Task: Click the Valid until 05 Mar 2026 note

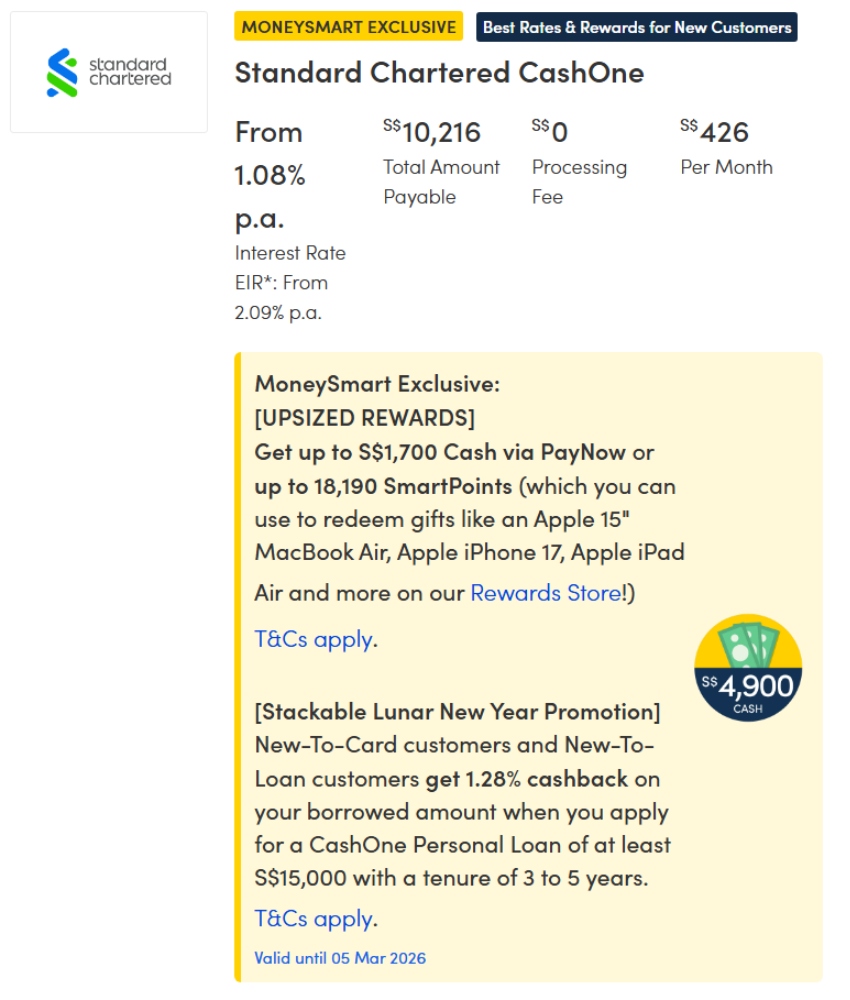Action: tap(340, 958)
